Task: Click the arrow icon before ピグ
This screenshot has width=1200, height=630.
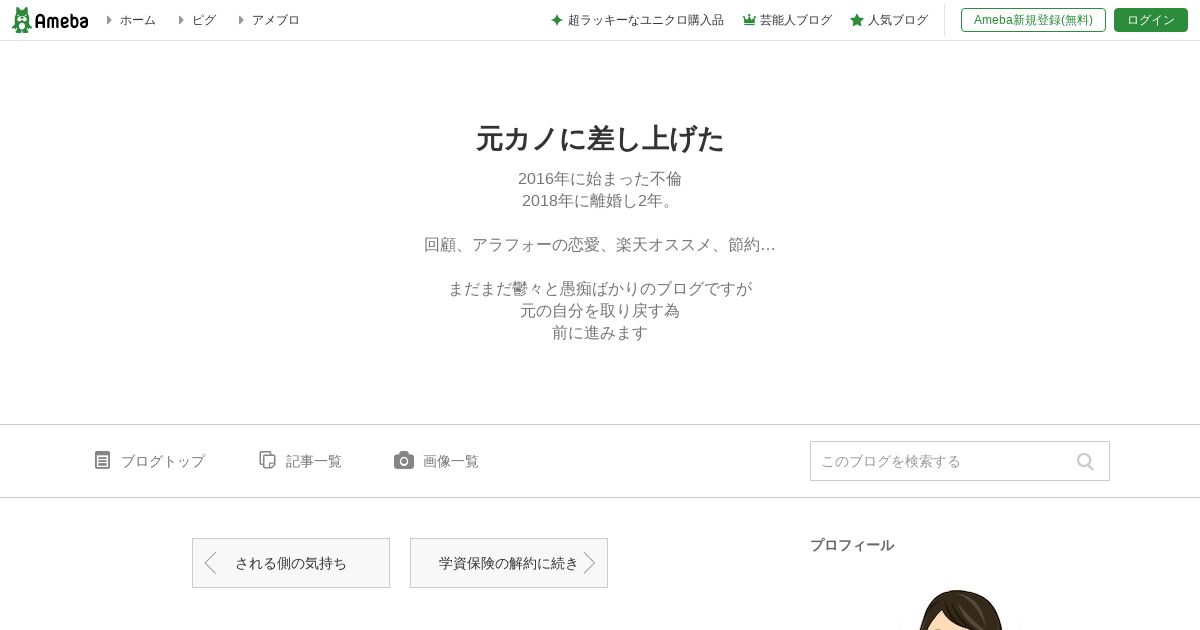Action: click(x=181, y=20)
